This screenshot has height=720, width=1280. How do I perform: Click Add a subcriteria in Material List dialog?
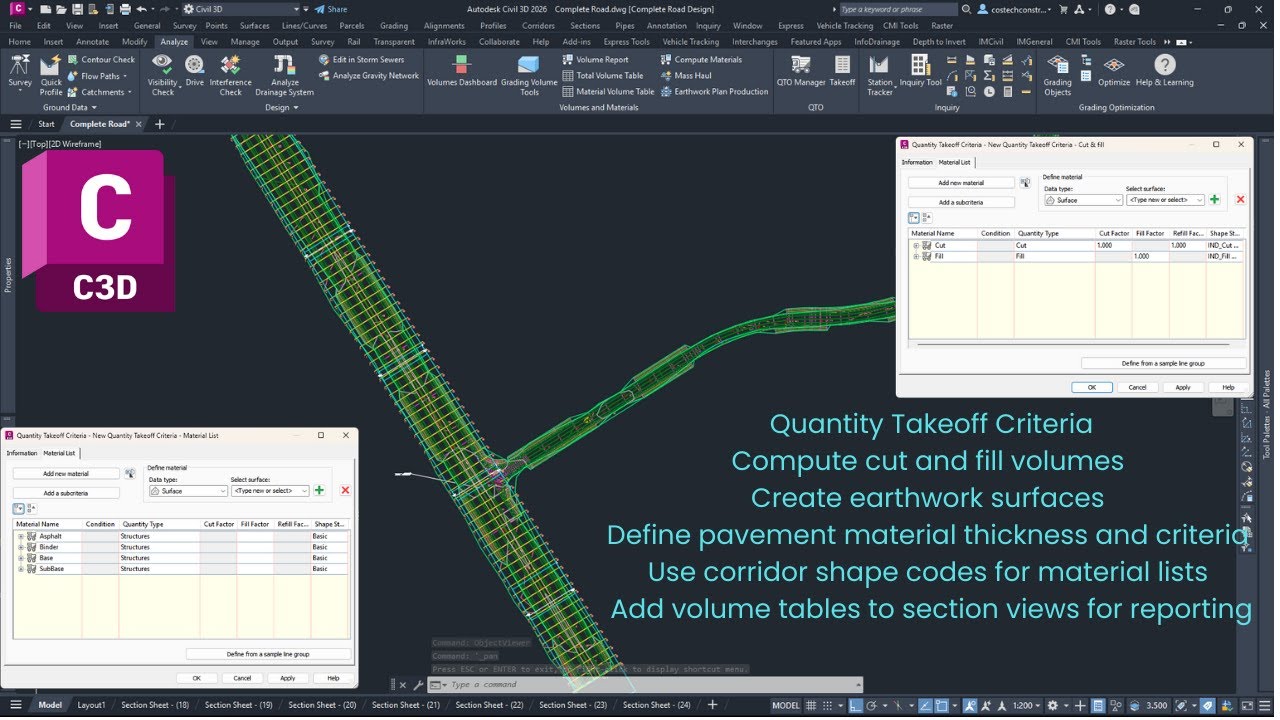(x=66, y=493)
